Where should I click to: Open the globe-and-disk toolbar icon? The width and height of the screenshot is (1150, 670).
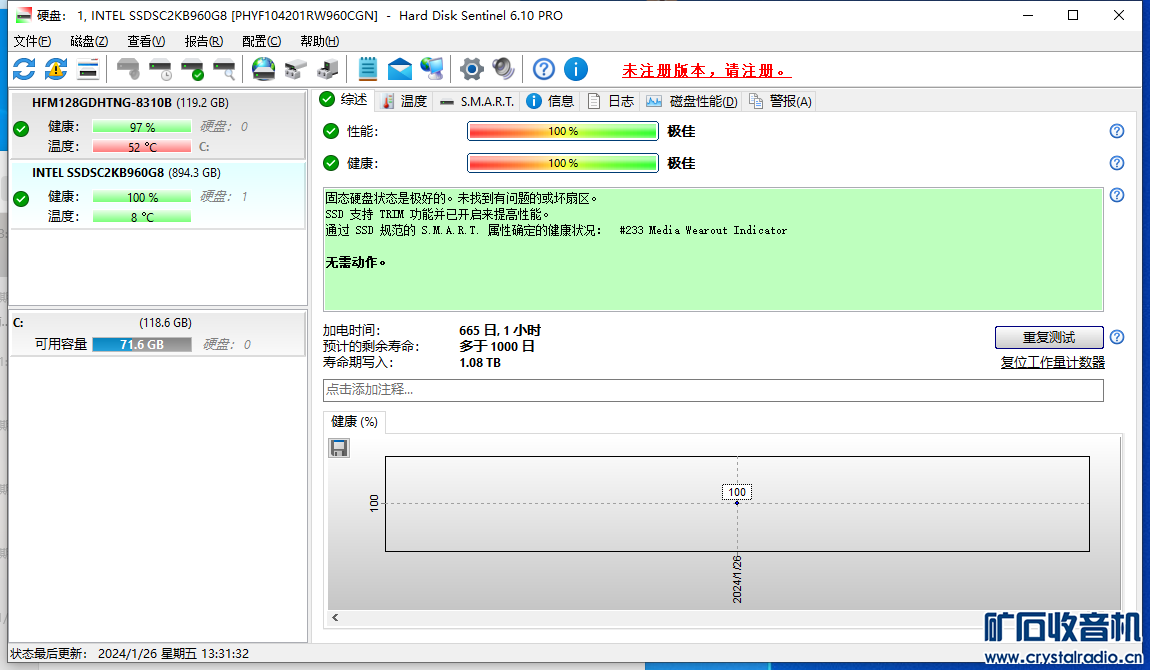click(263, 69)
